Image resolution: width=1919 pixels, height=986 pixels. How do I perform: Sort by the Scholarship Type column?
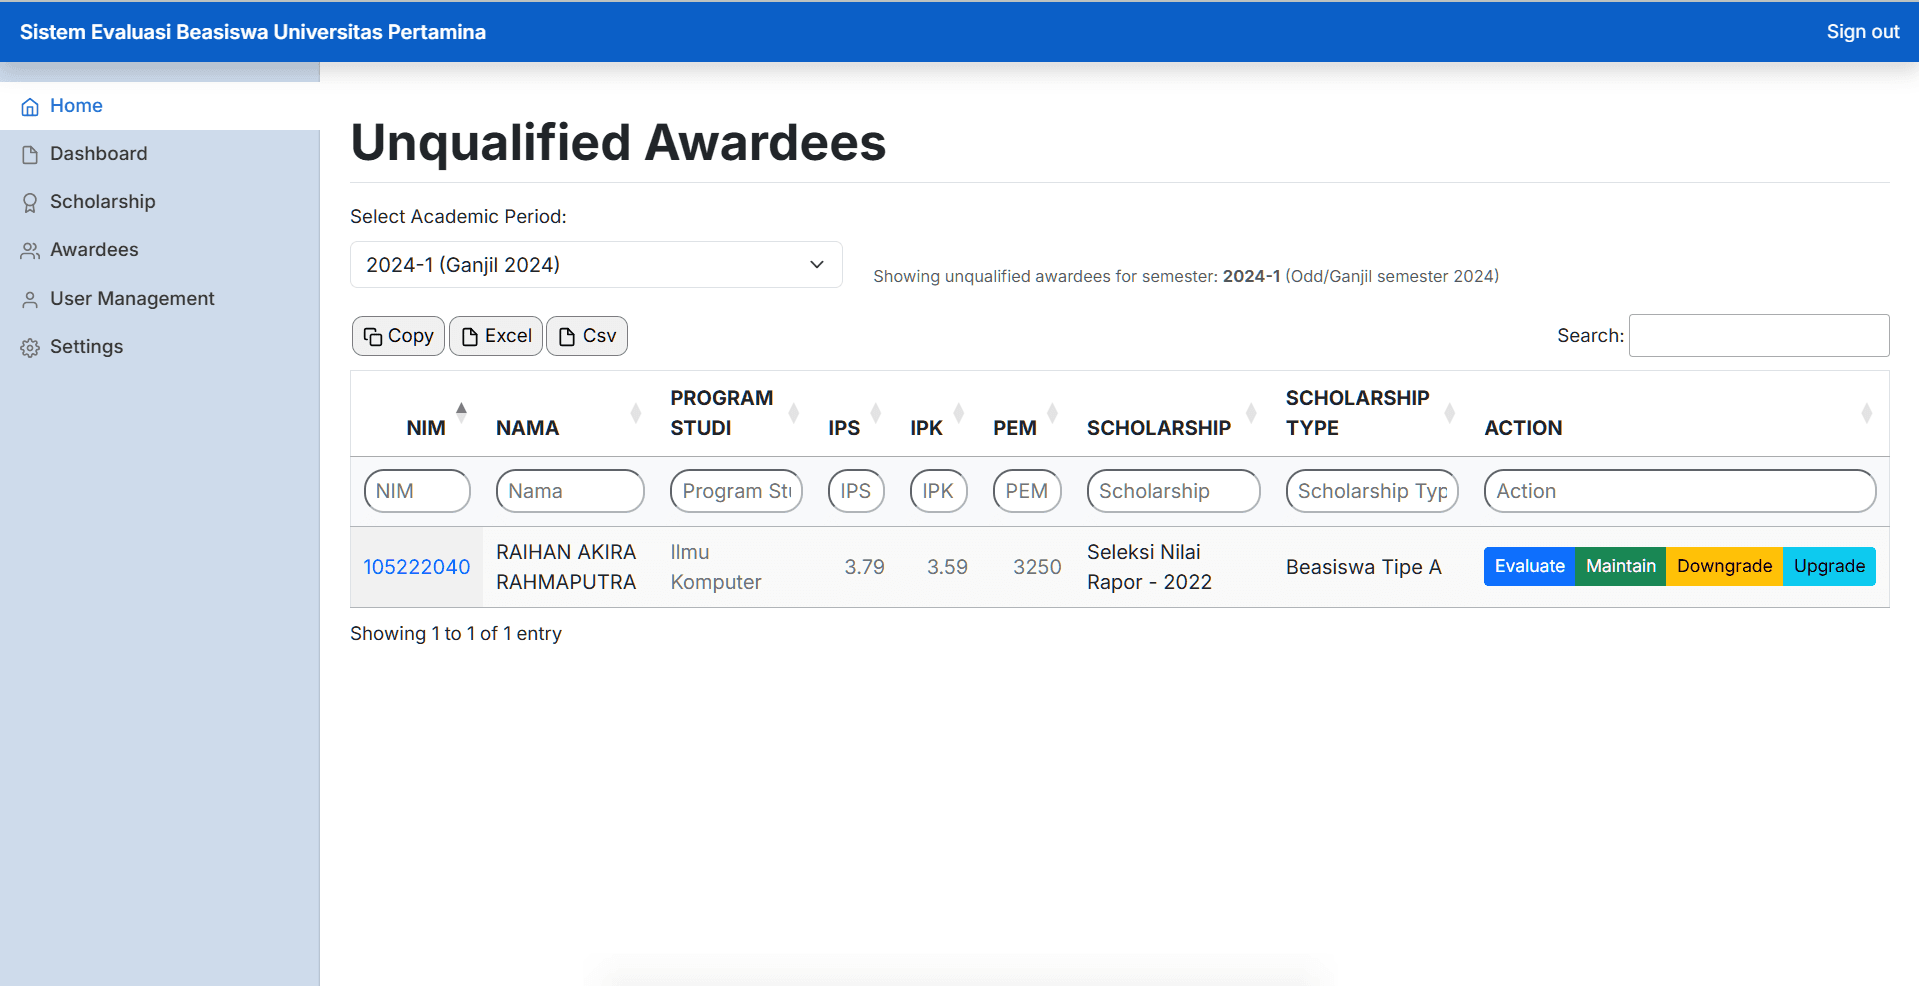pyautogui.click(x=1356, y=413)
